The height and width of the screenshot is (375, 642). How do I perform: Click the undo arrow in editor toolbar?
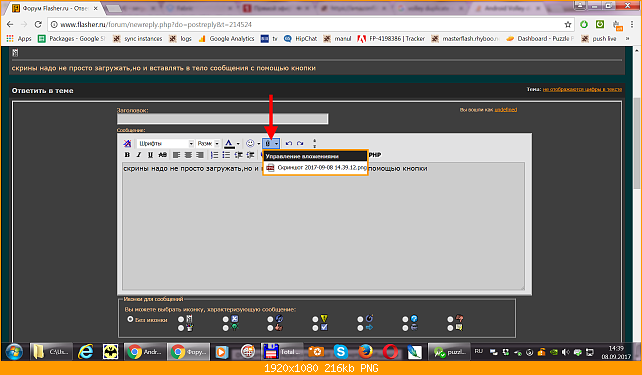(289, 143)
